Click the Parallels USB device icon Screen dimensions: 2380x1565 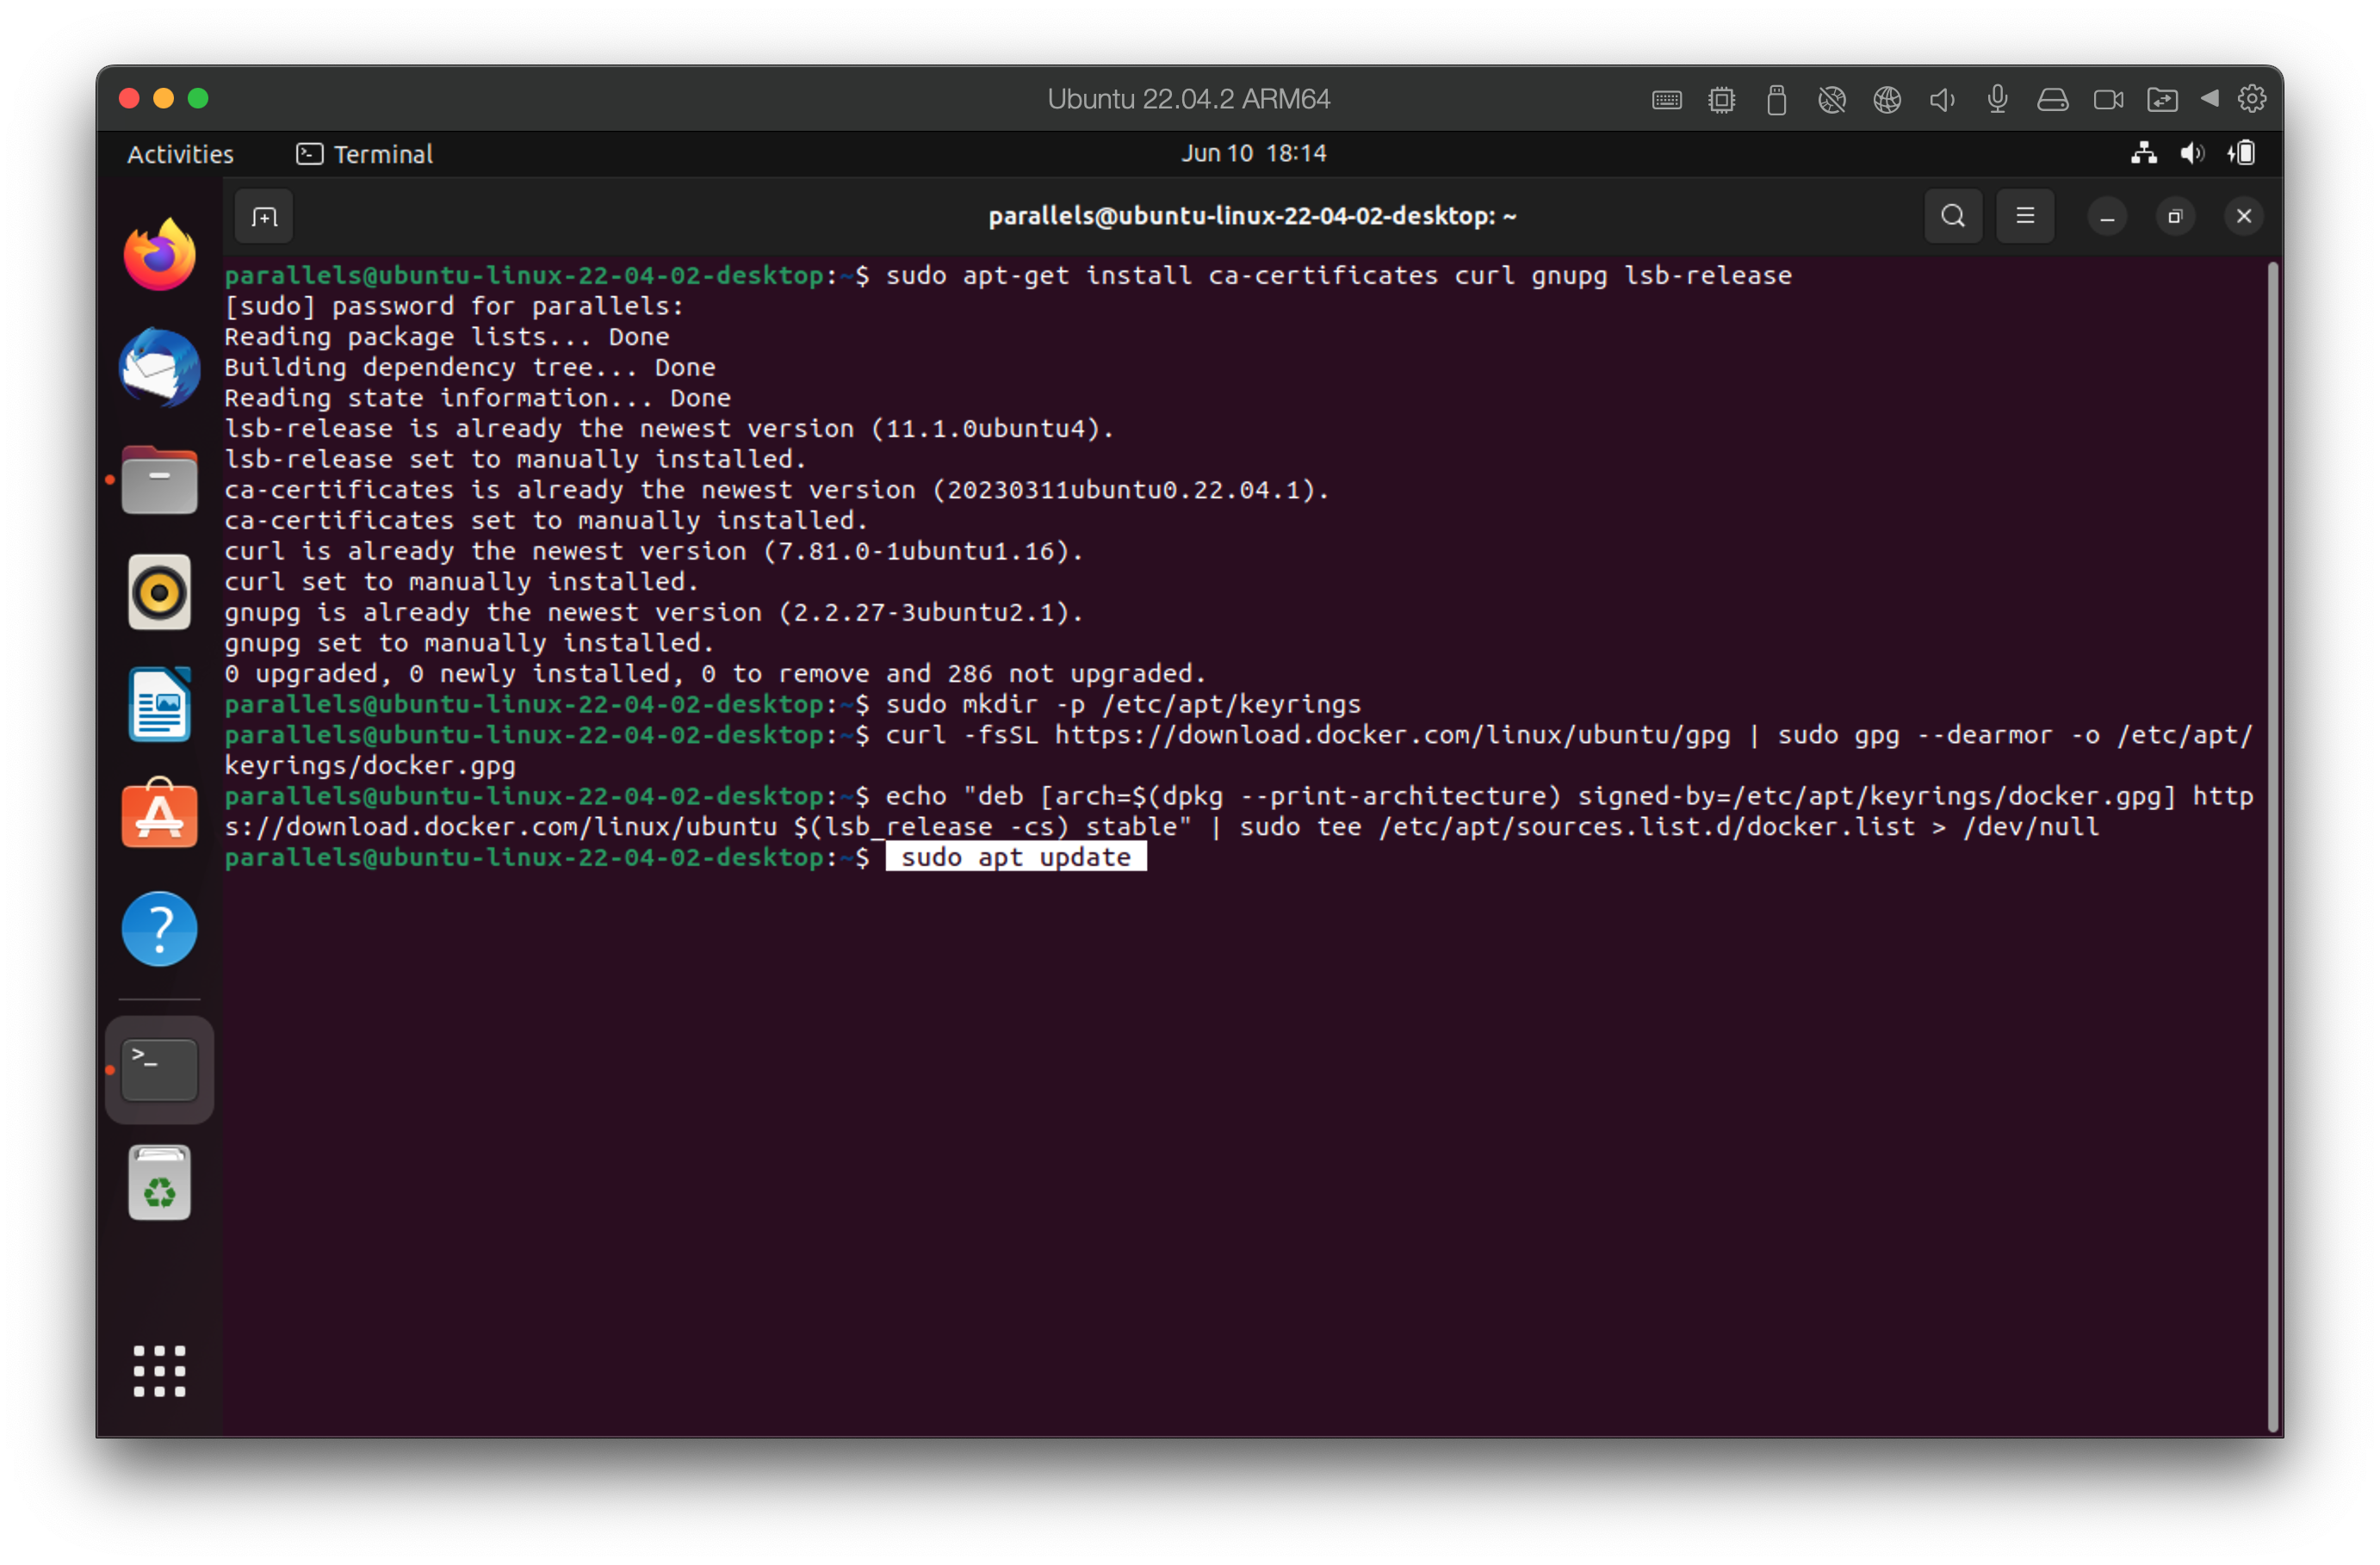point(1776,100)
